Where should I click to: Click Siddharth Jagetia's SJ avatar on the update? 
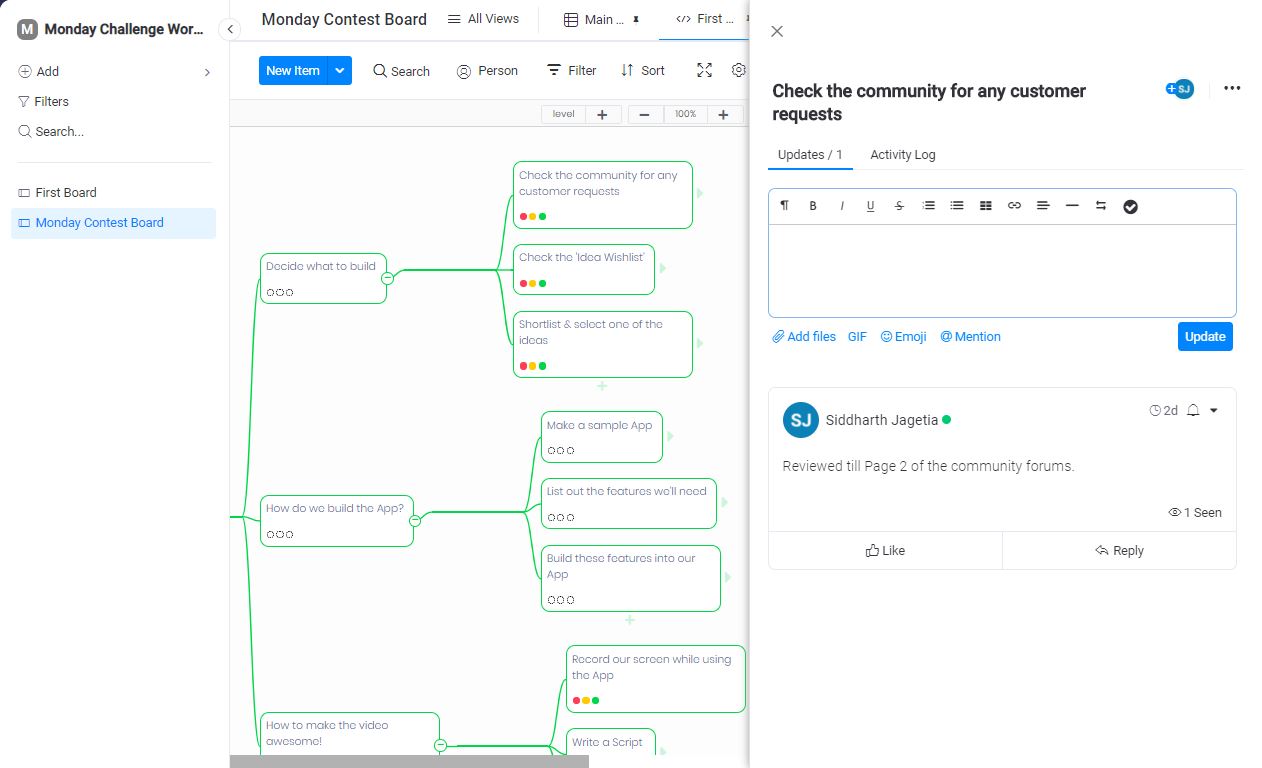coord(801,420)
